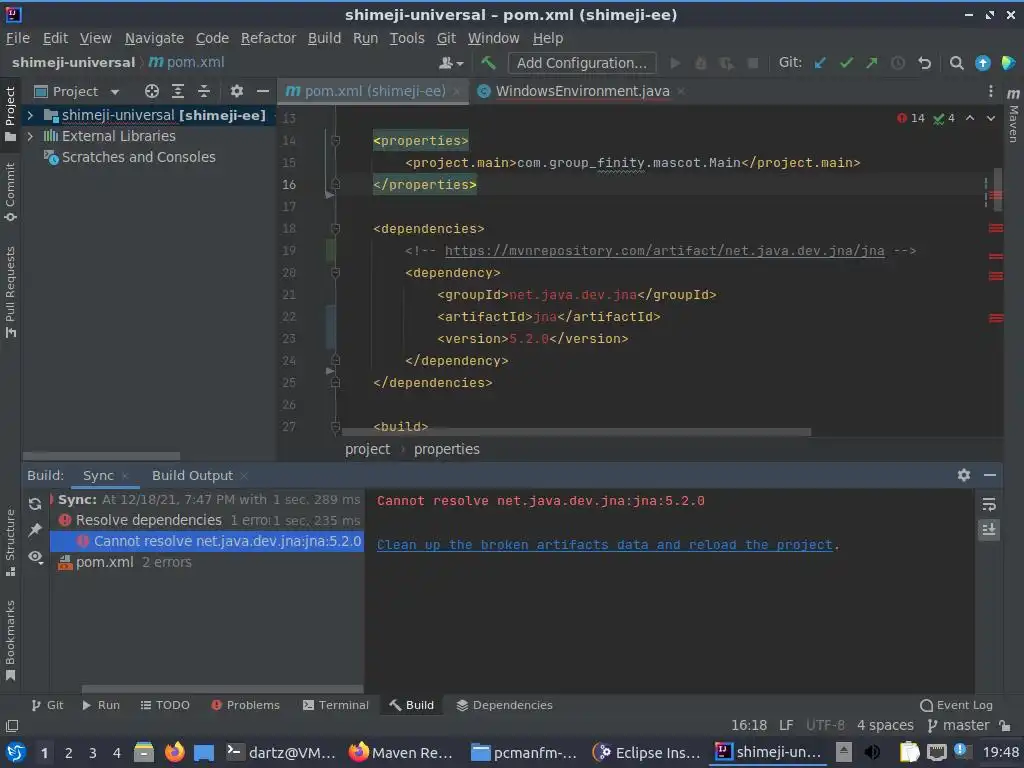Toggle read-only lock in status bar
Viewport: 1024px width, 768px height.
[x=1005, y=725]
